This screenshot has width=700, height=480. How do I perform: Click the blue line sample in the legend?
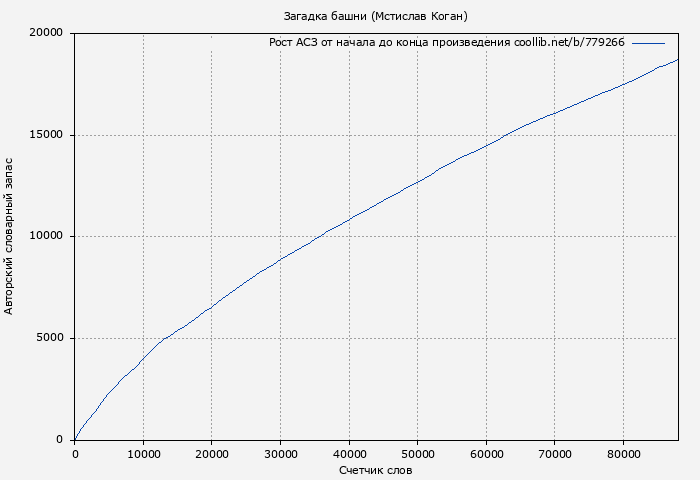(648, 43)
